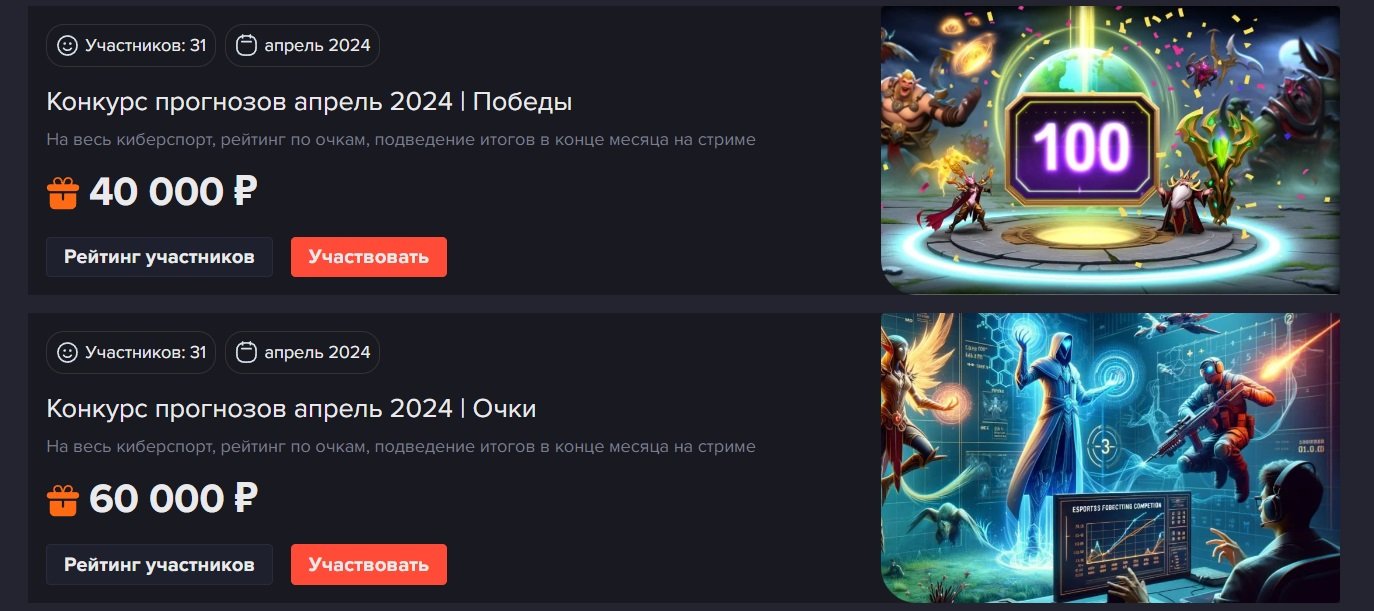The height and width of the screenshot is (611, 1374).
Task: Open title Конкурс прогнозов апрель 2024 | Очки
Action: click(x=291, y=409)
